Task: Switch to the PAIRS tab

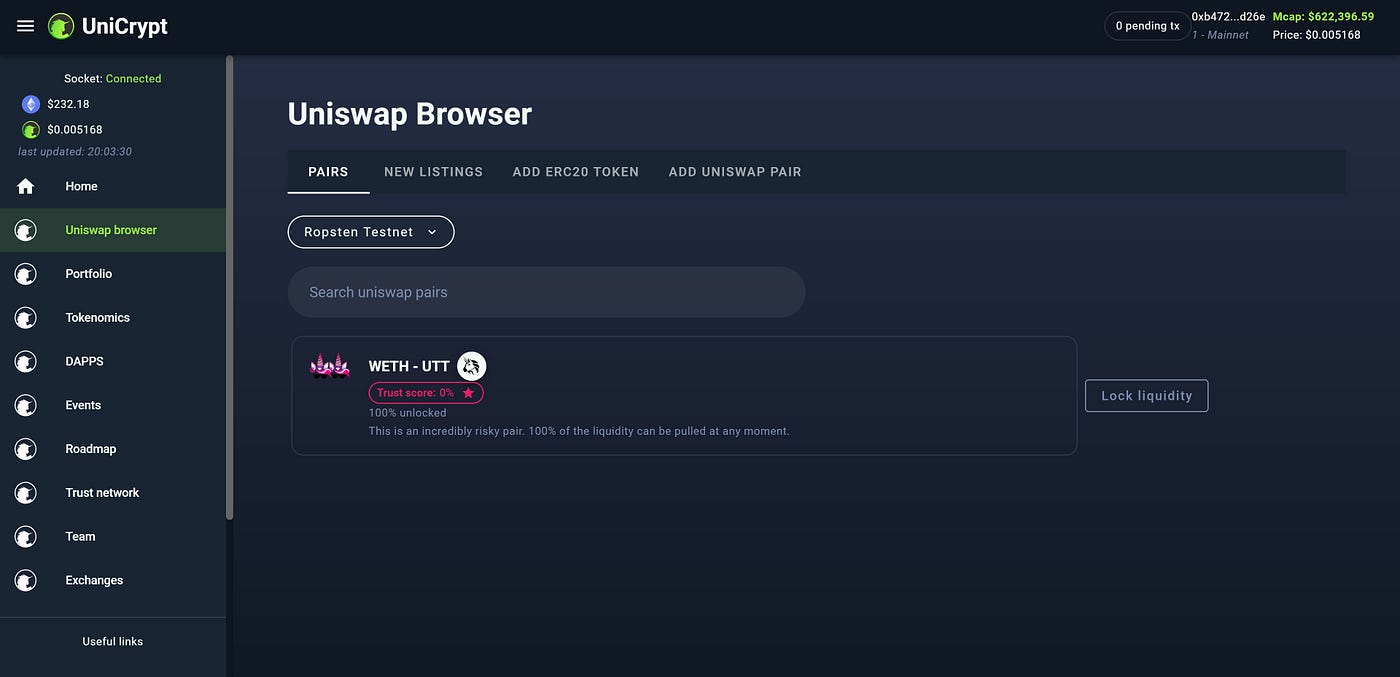Action: click(328, 172)
